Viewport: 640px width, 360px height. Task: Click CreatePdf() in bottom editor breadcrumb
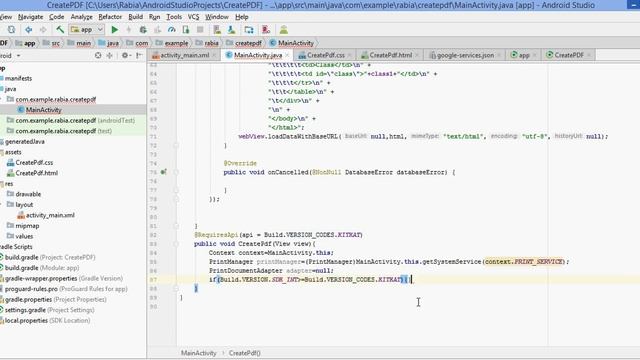[x=244, y=353]
